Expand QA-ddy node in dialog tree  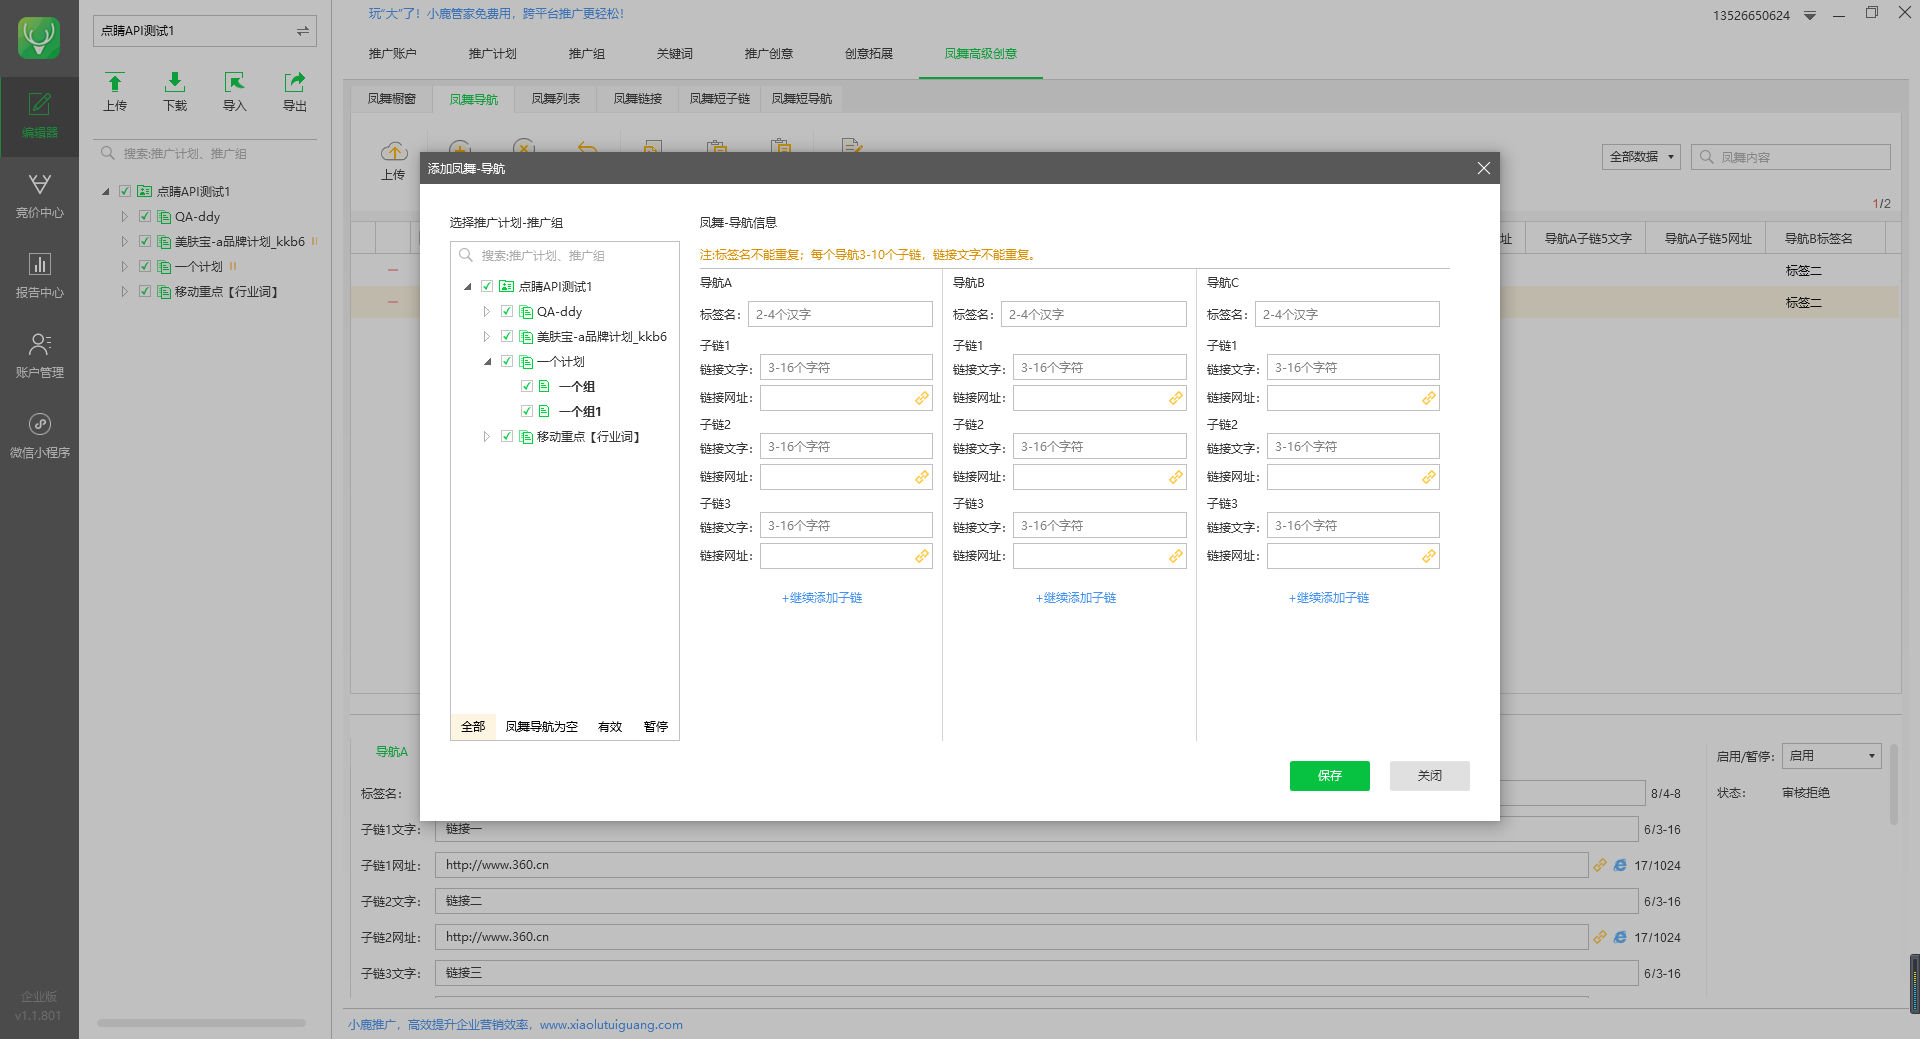point(487,311)
